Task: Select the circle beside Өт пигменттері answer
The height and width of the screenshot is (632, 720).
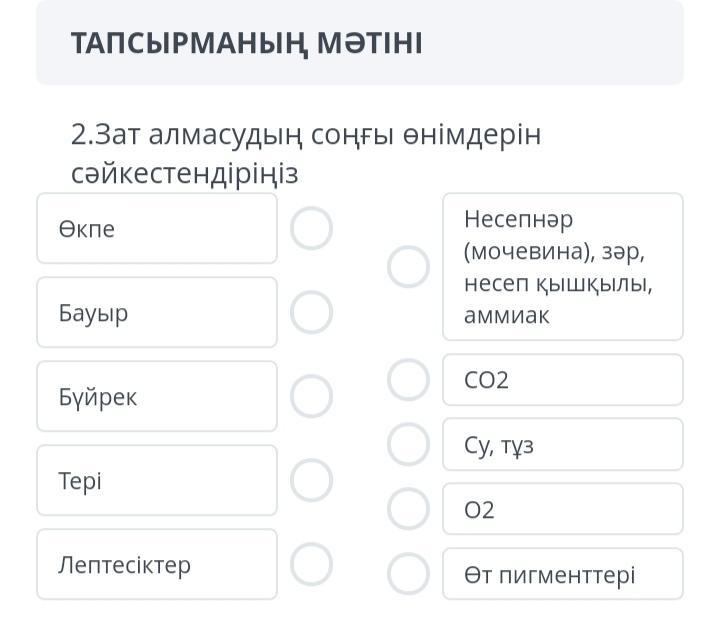Action: click(408, 574)
